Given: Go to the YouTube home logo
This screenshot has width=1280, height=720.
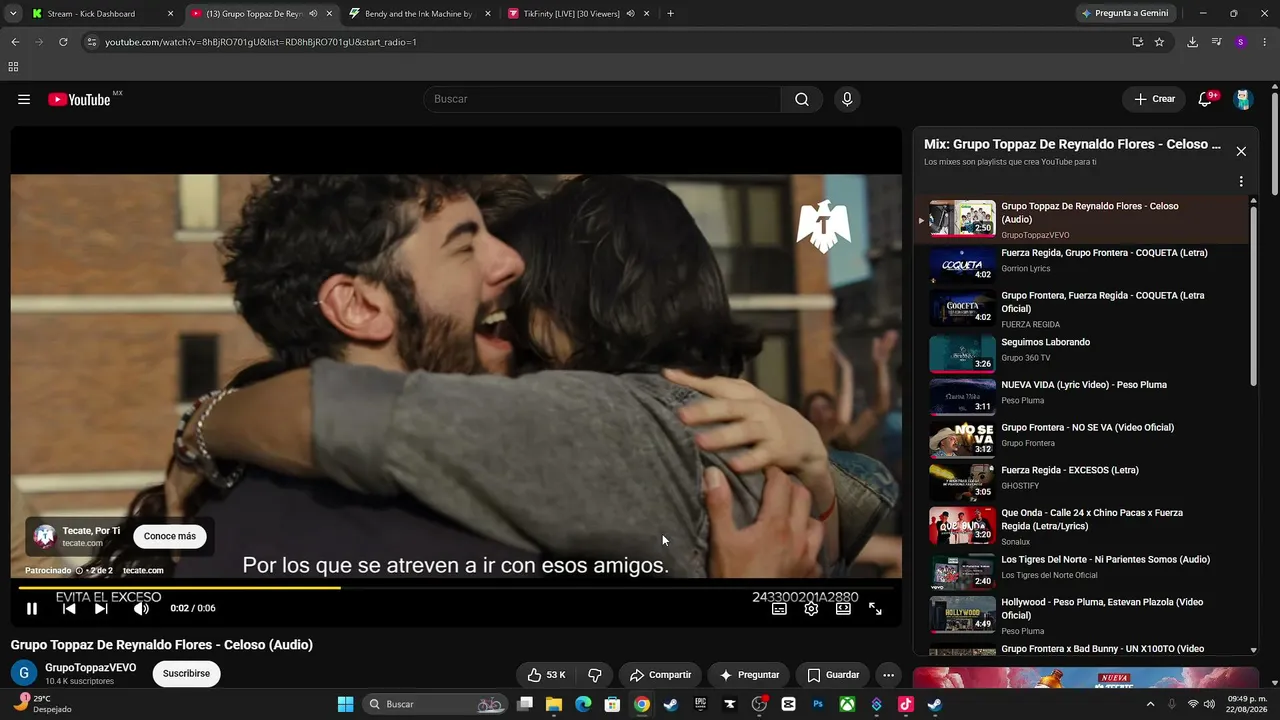Looking at the screenshot, I should (79, 99).
